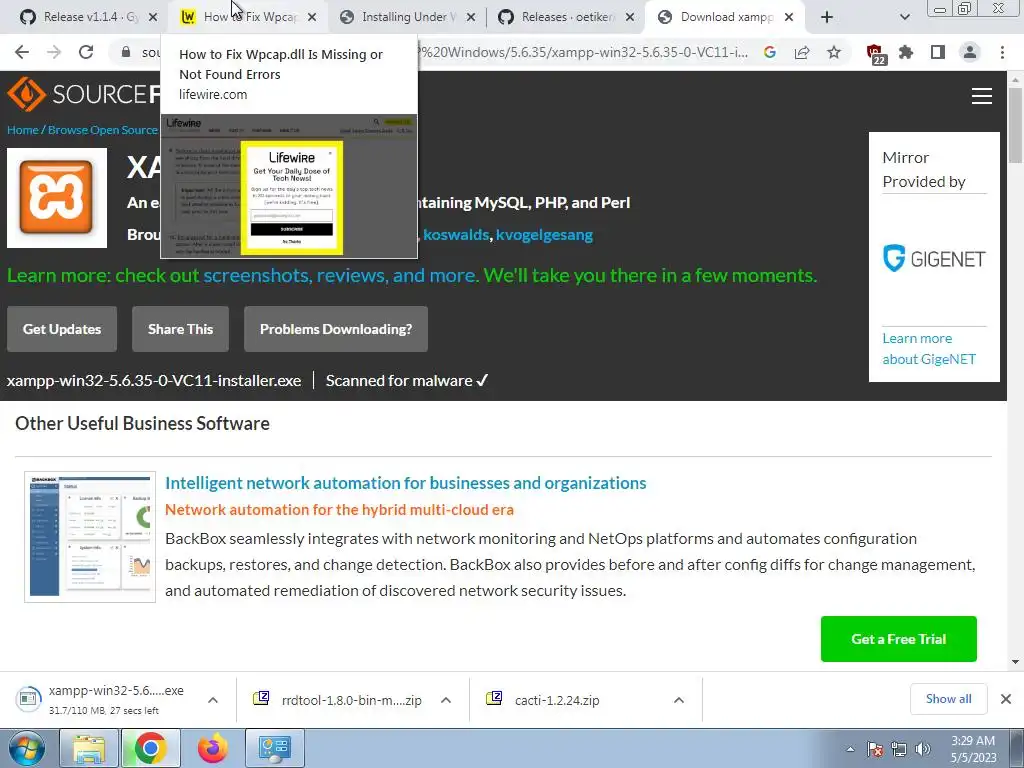Click the Get Updates button
Screen dimensions: 1024x768
[x=62, y=329]
